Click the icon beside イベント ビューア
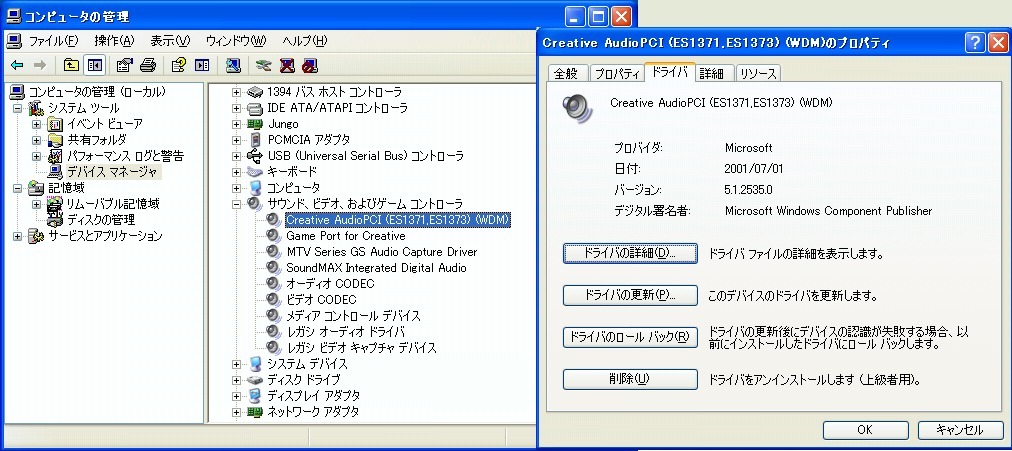This screenshot has width=1012, height=451. click(x=56, y=124)
